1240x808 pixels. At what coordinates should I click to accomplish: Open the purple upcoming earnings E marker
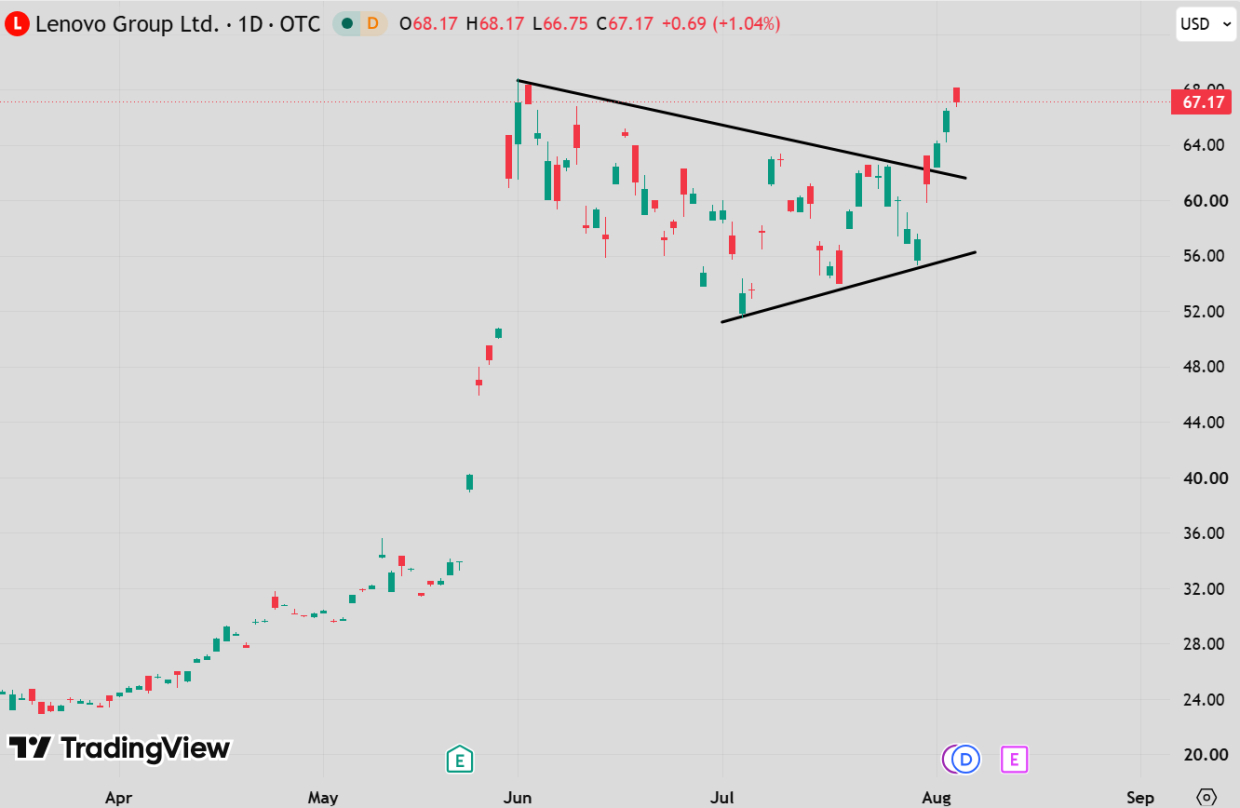tap(1014, 760)
